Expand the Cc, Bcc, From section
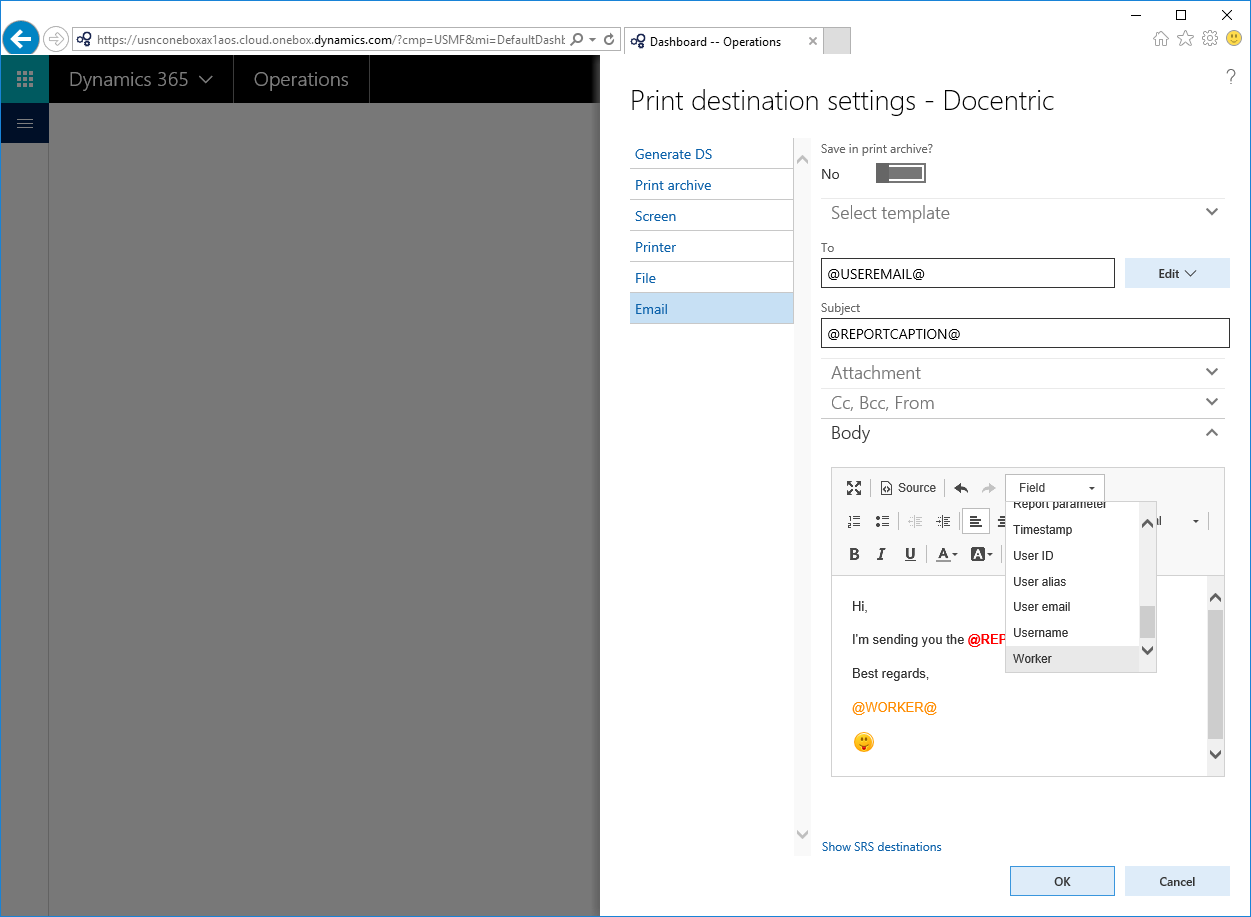Viewport: 1251px width, 917px height. 1025,403
